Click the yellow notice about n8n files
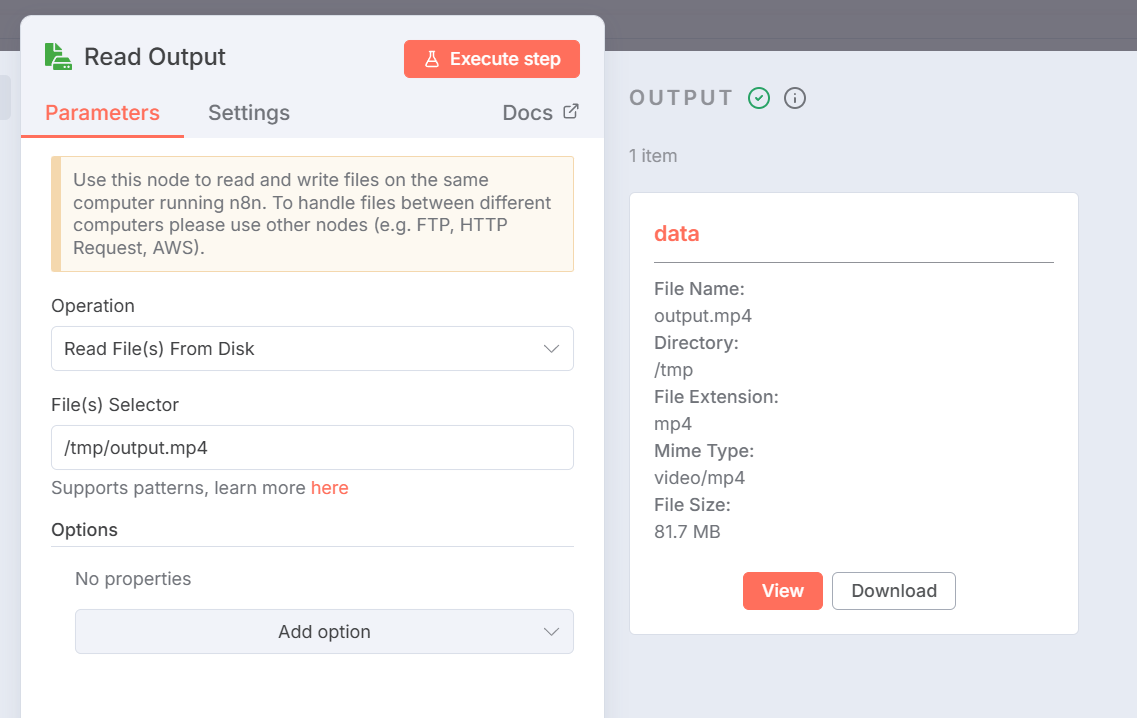The height and width of the screenshot is (718, 1137). point(312,214)
